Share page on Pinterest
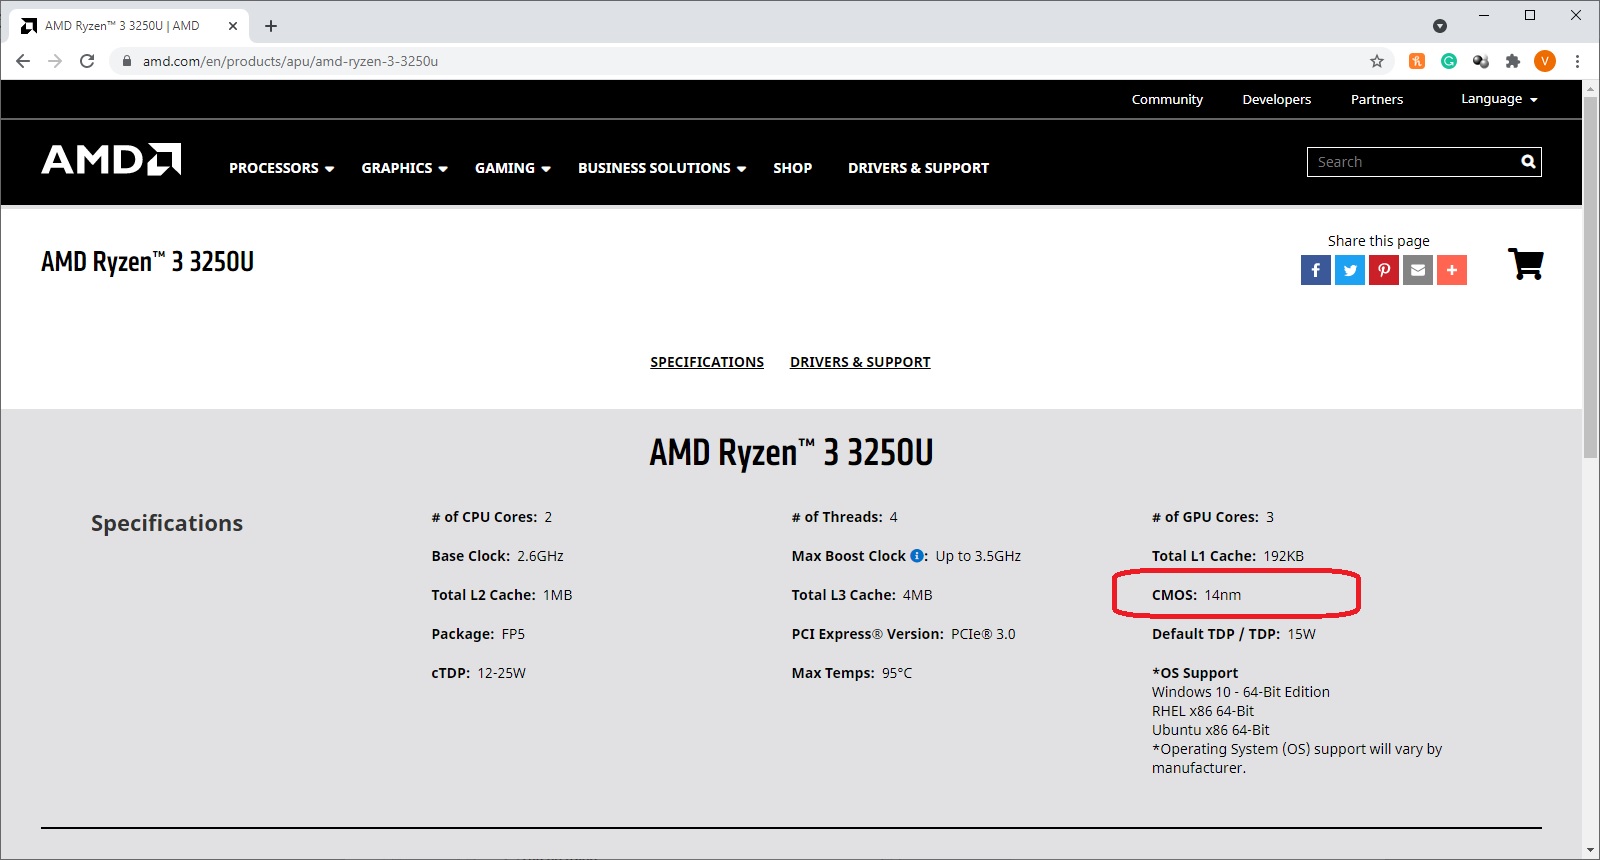The width and height of the screenshot is (1600, 860). [1384, 270]
